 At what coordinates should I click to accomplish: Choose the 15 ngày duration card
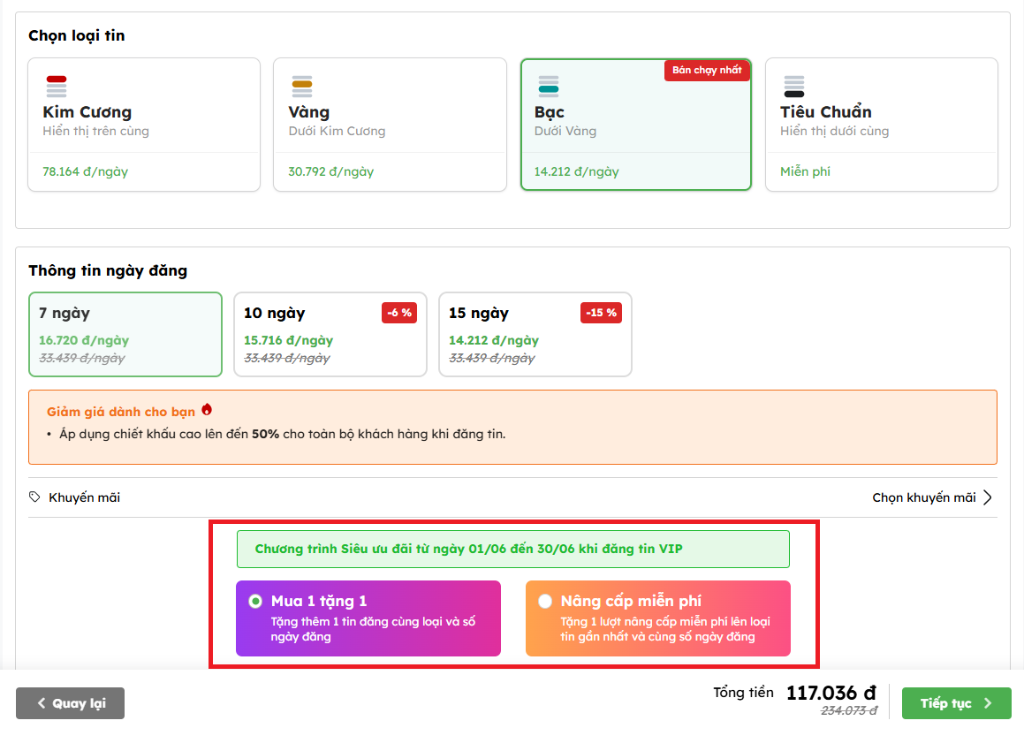click(x=535, y=334)
